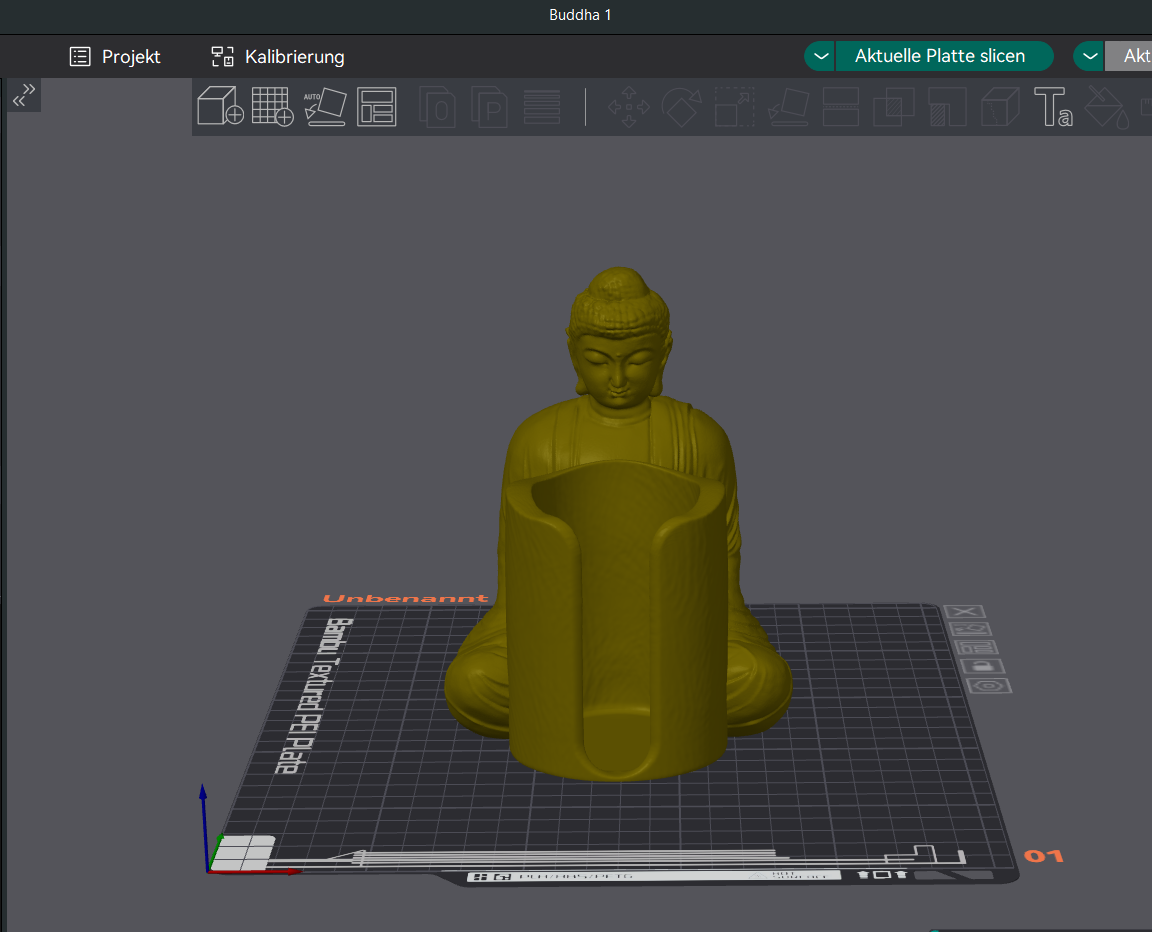Click the Split to parts icon
The width and height of the screenshot is (1152, 932).
(x=489, y=106)
